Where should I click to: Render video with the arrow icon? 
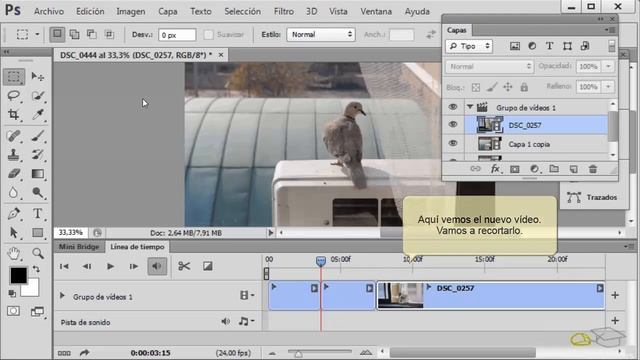click(84, 353)
